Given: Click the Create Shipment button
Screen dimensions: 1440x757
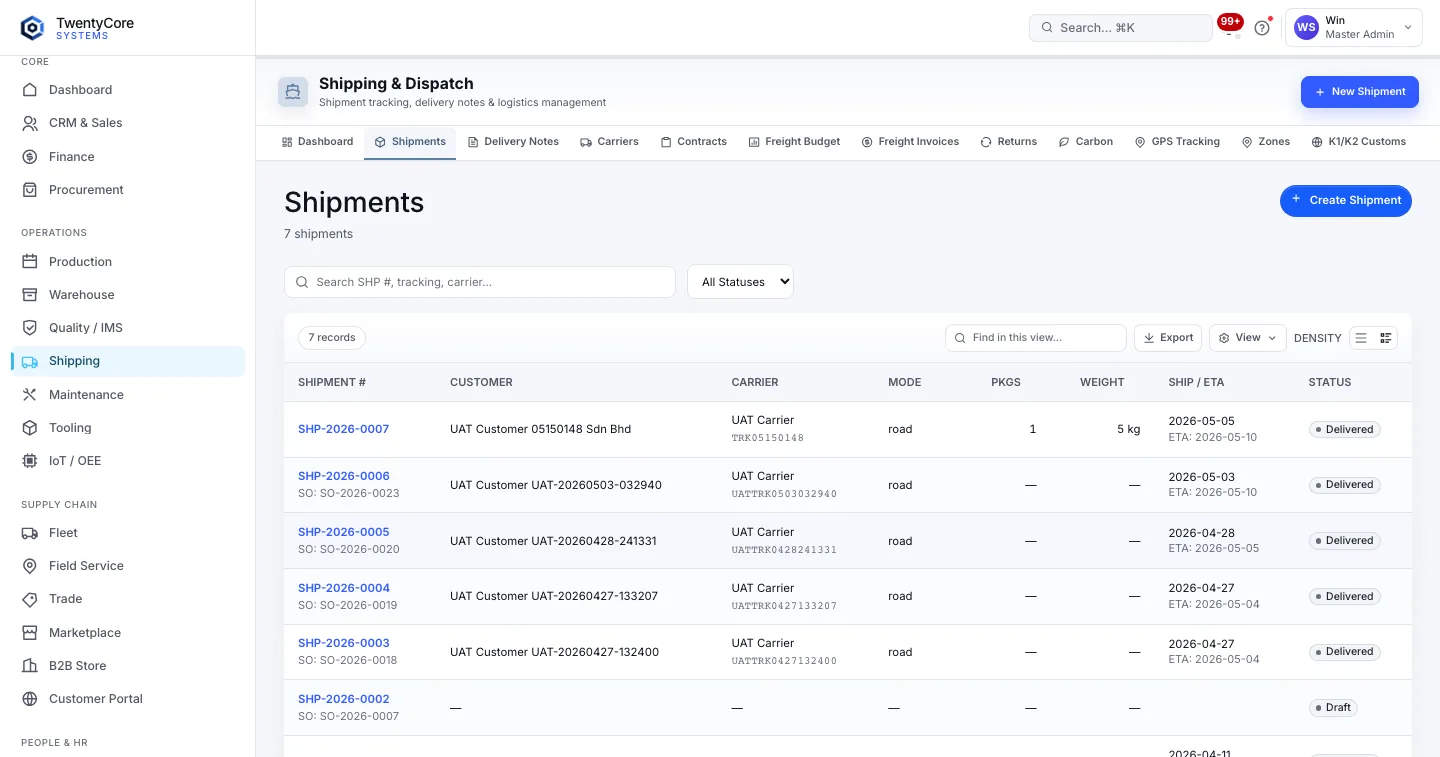Looking at the screenshot, I should (x=1345, y=200).
